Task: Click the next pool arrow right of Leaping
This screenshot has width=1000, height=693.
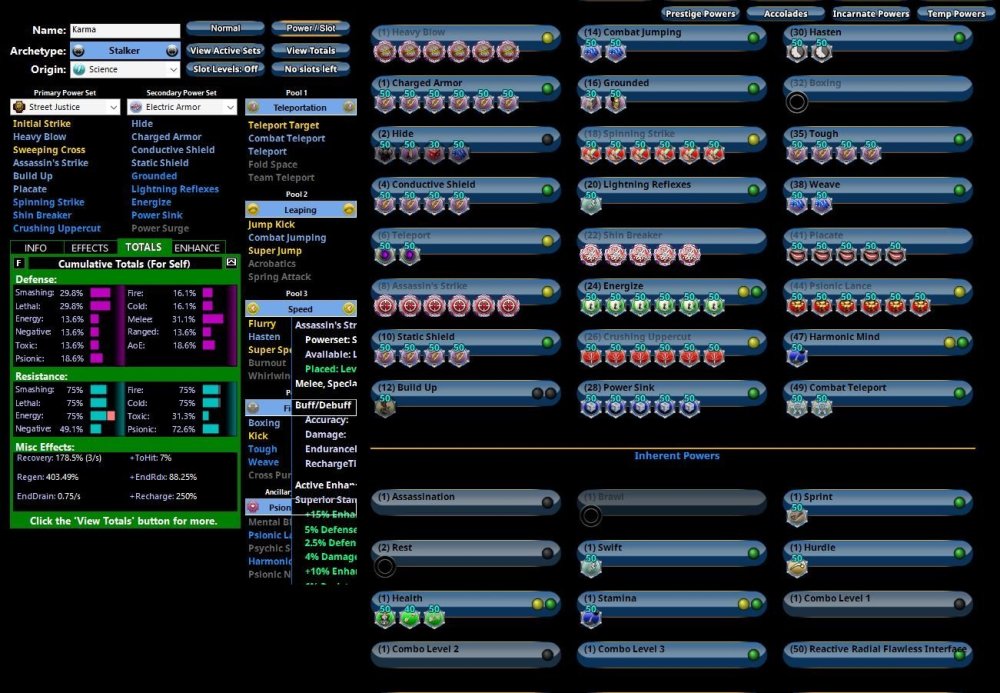Action: coord(349,209)
